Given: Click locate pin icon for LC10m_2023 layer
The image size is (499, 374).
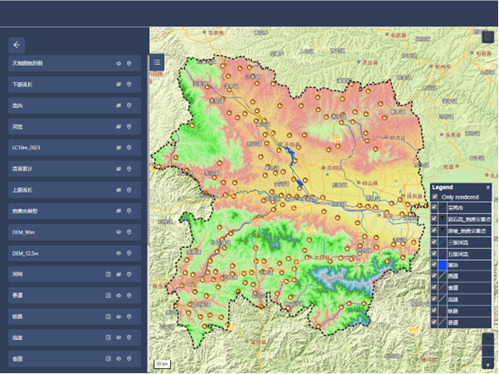Looking at the screenshot, I should 129,148.
